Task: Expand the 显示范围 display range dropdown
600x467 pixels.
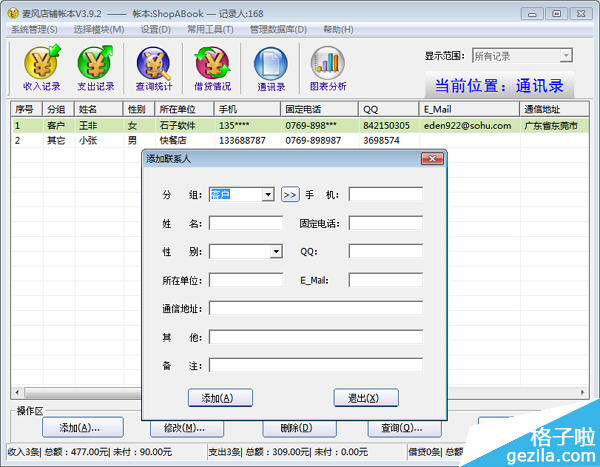Action: click(x=566, y=56)
